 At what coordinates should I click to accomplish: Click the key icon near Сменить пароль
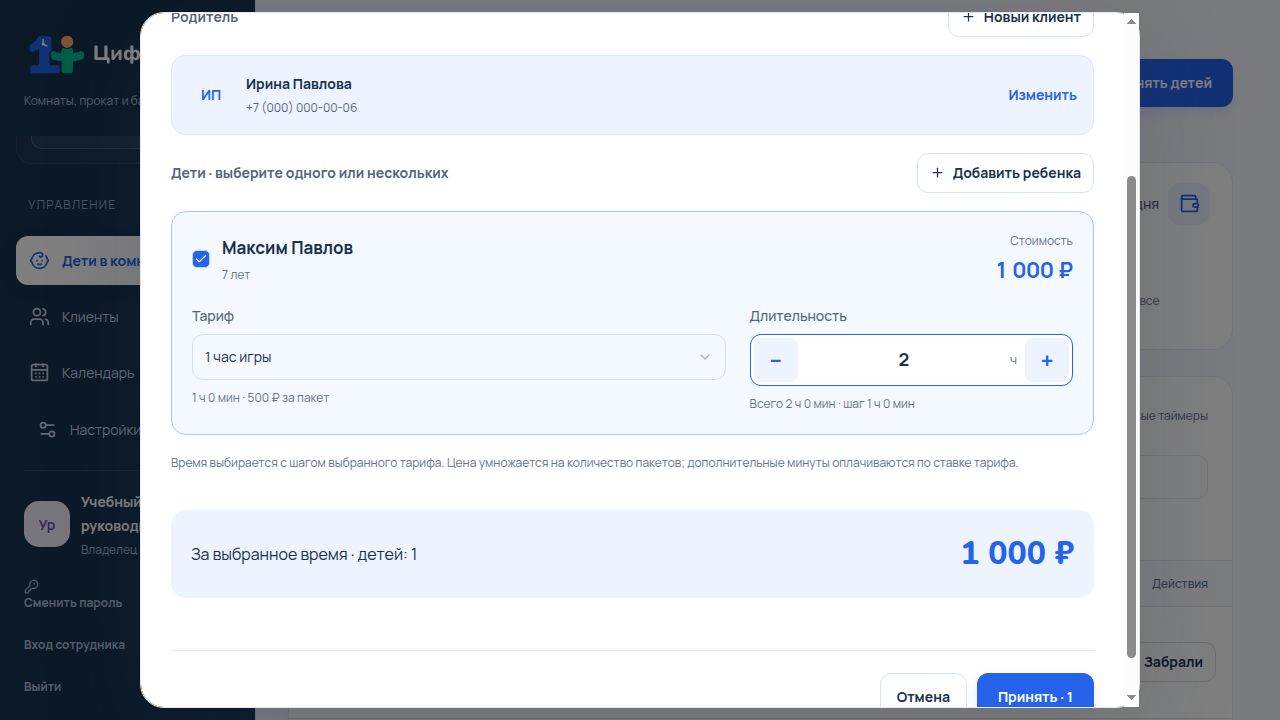tap(32, 587)
